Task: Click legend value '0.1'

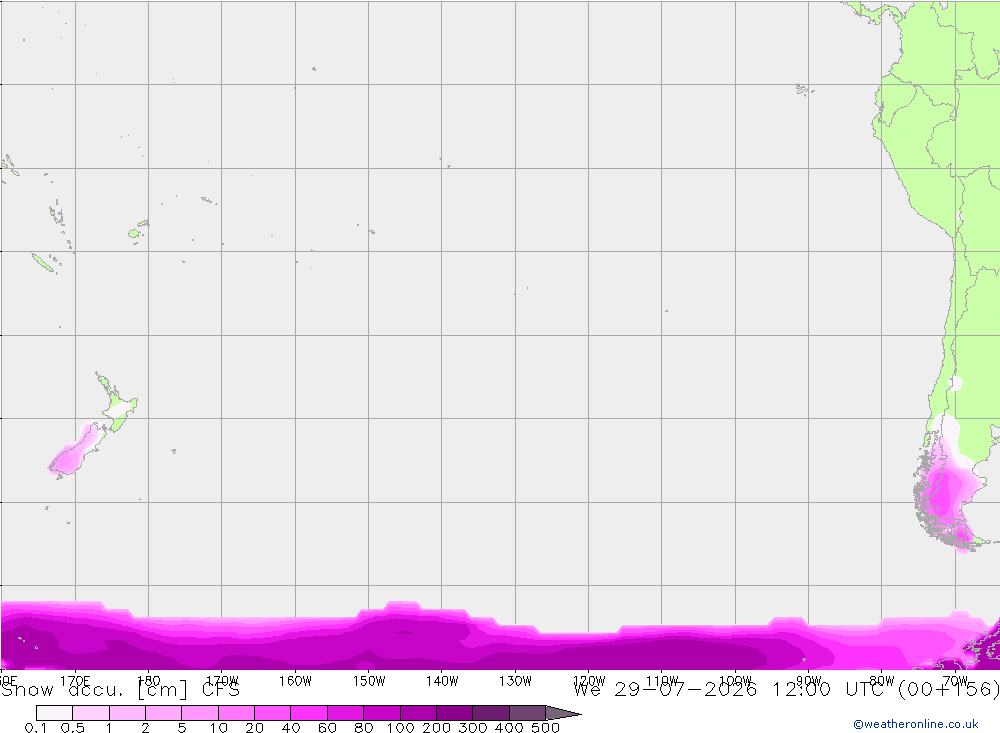Action: point(35,728)
